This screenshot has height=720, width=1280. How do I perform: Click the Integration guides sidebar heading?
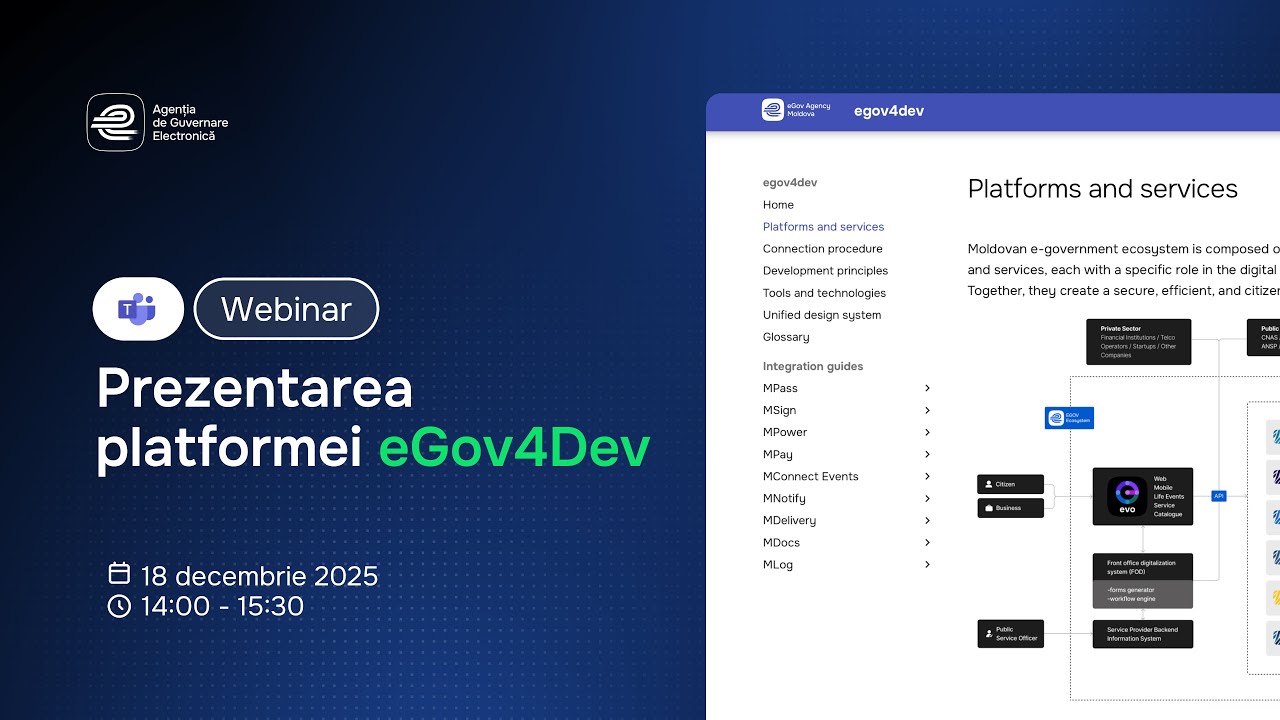click(813, 366)
